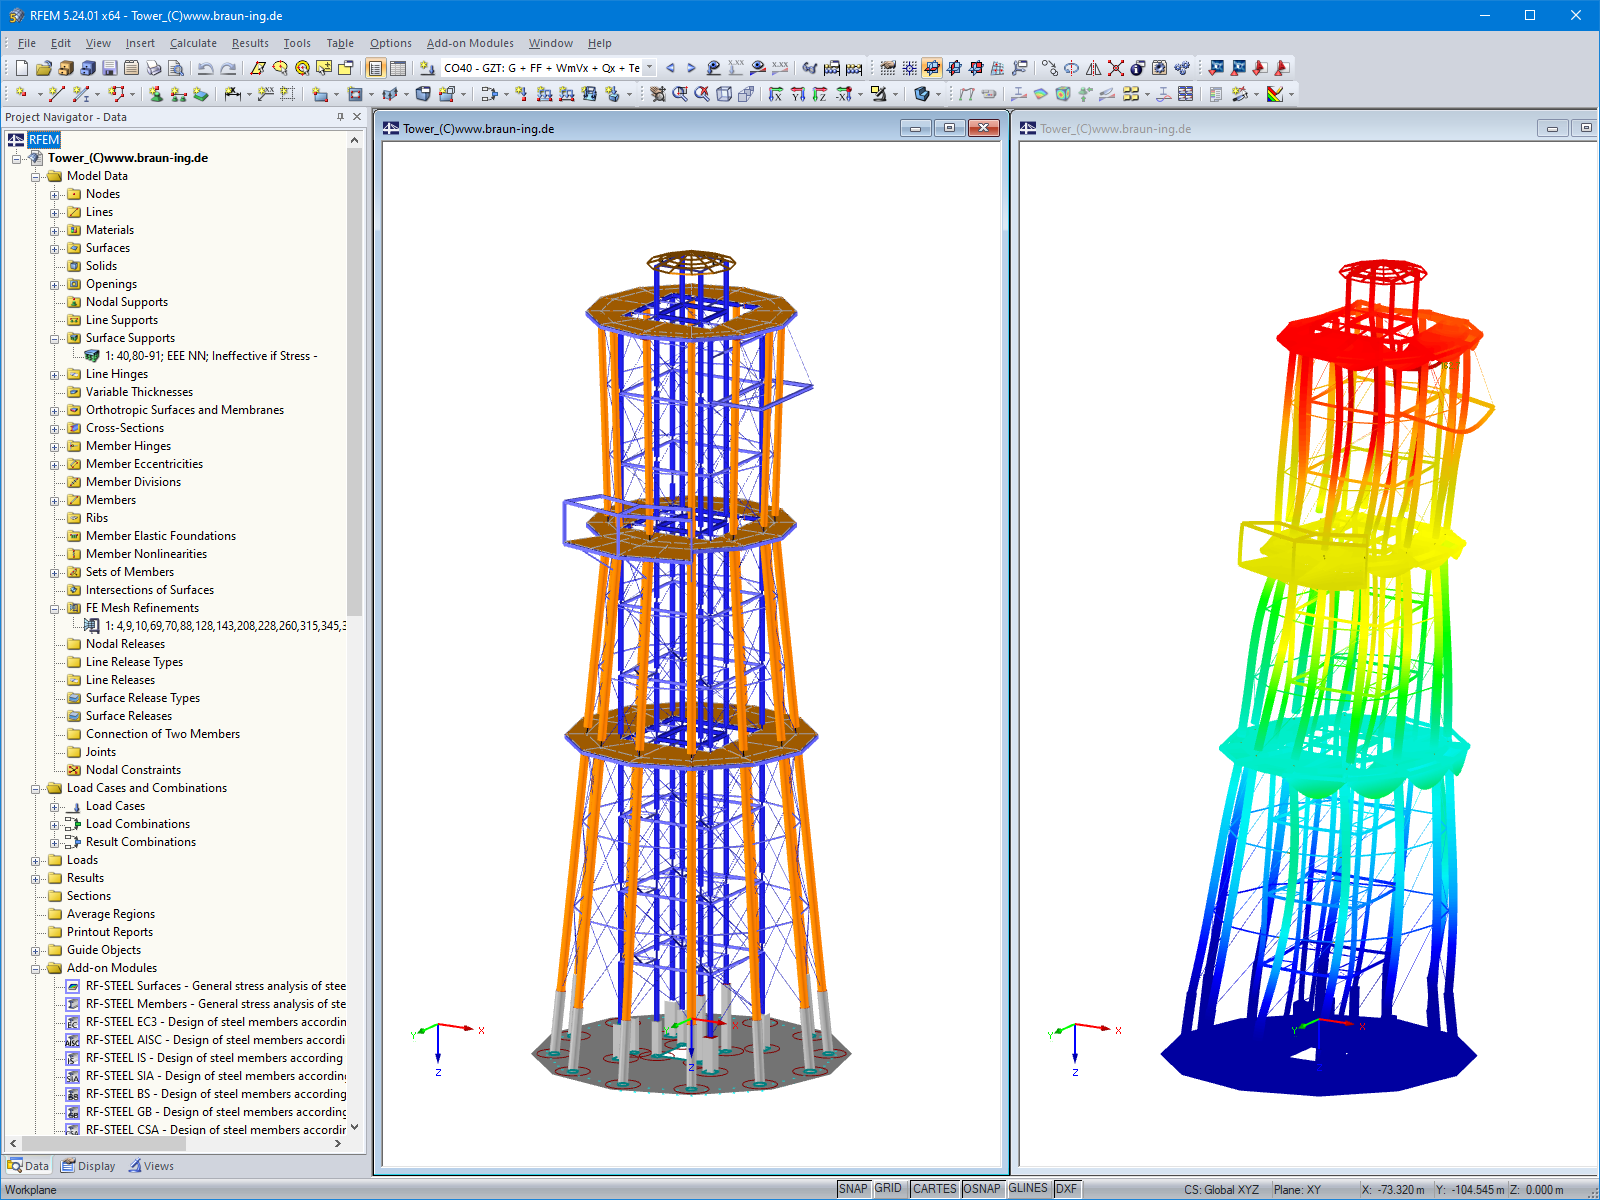Create a new model
1600x1200 pixels.
21,68
